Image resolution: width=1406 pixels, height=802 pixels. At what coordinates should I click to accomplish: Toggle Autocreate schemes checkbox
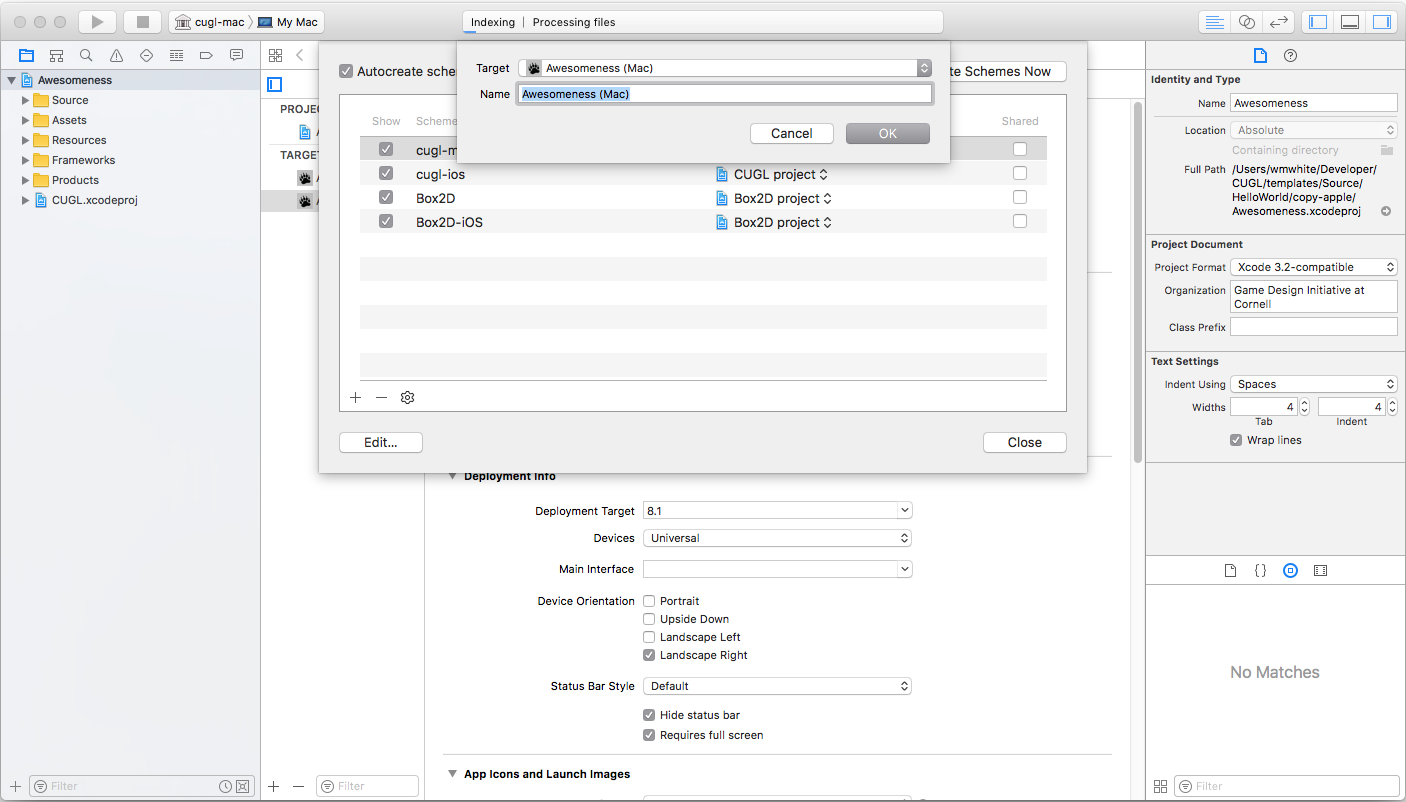[x=346, y=71]
